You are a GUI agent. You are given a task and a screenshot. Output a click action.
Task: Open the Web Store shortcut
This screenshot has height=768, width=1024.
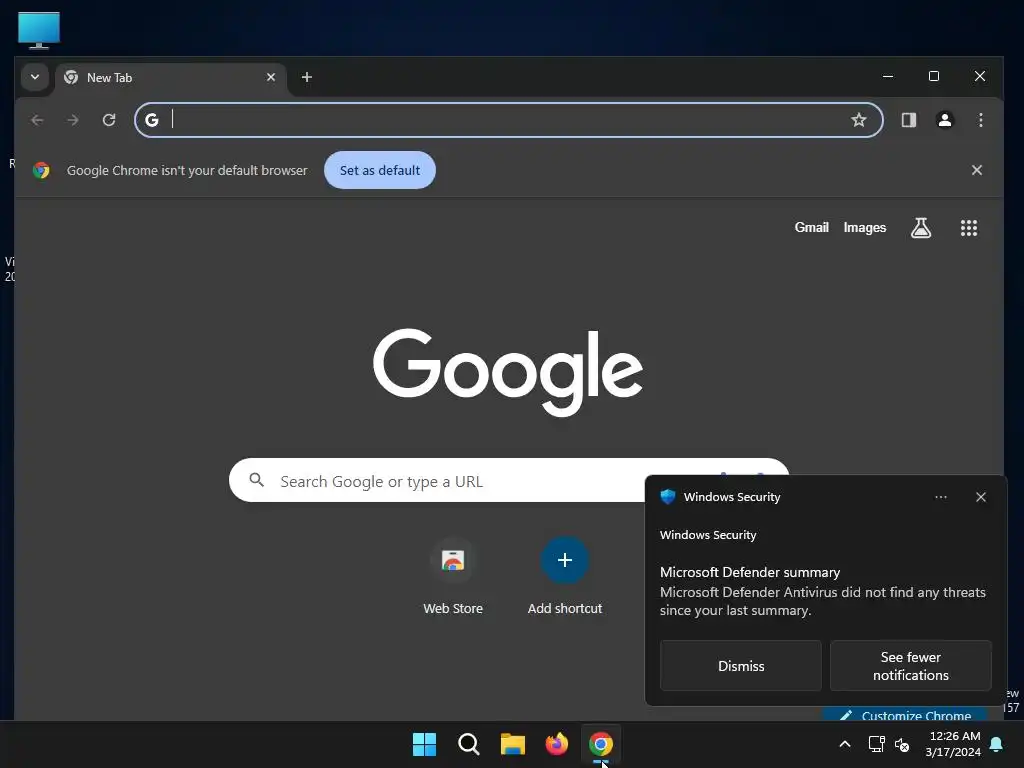tap(453, 577)
